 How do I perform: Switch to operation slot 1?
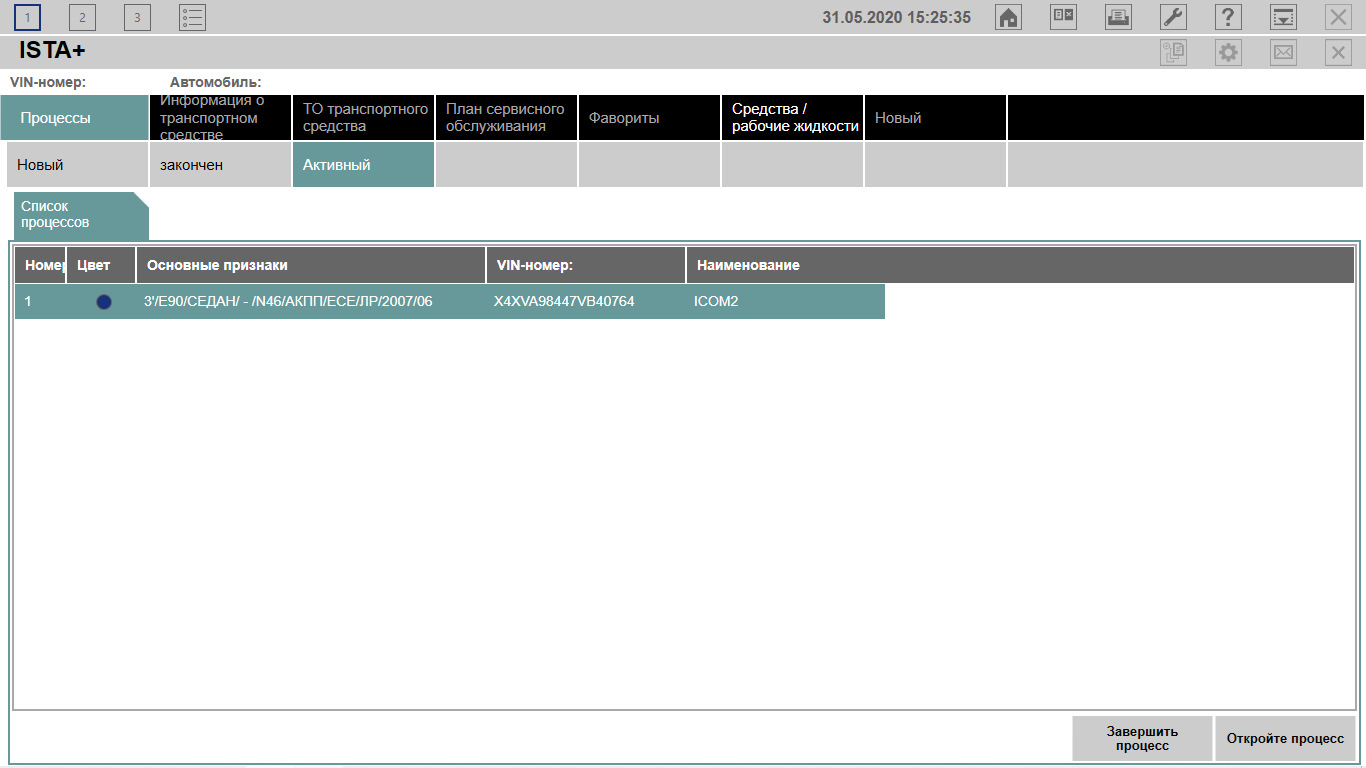[x=27, y=17]
